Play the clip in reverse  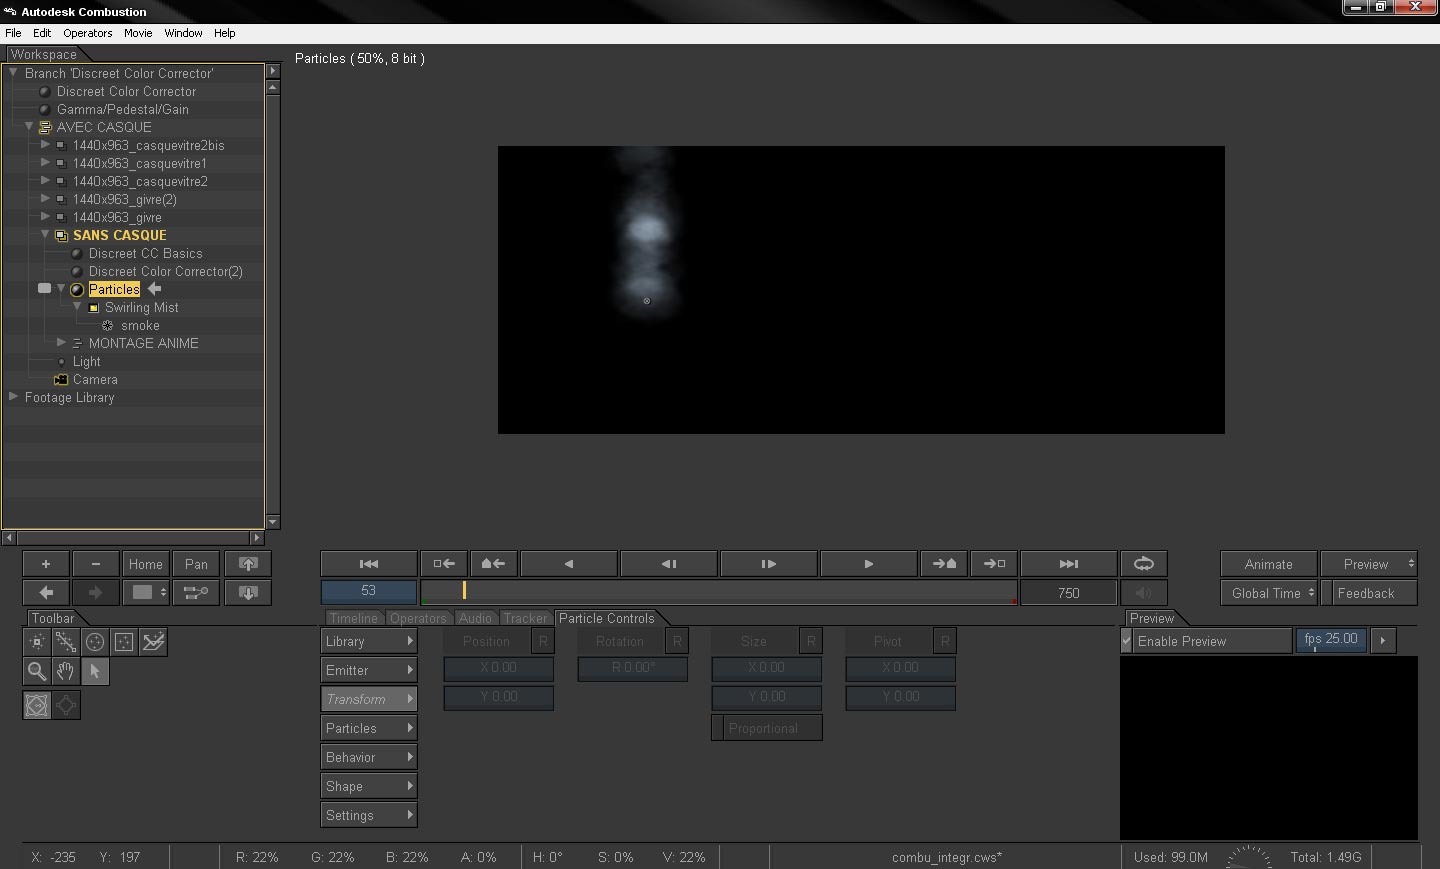569,564
